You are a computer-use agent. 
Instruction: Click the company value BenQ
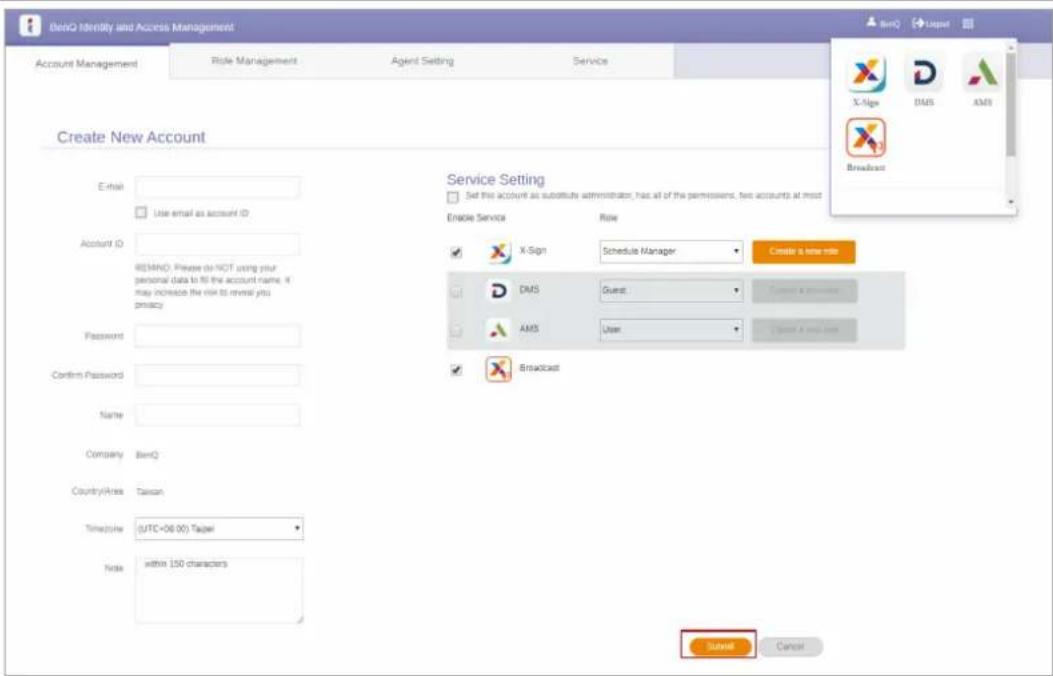click(x=147, y=455)
